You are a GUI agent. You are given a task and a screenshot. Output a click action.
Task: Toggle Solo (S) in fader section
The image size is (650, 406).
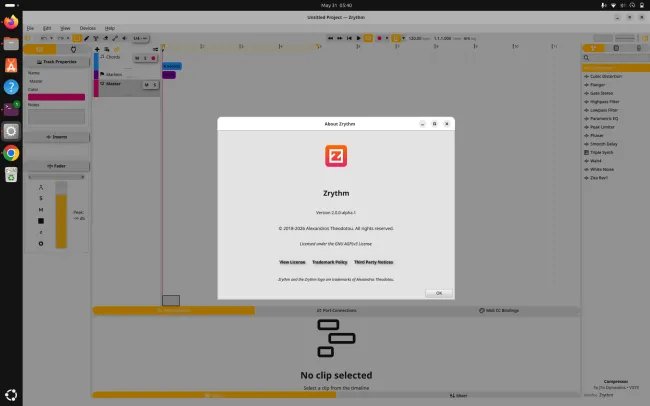41,198
